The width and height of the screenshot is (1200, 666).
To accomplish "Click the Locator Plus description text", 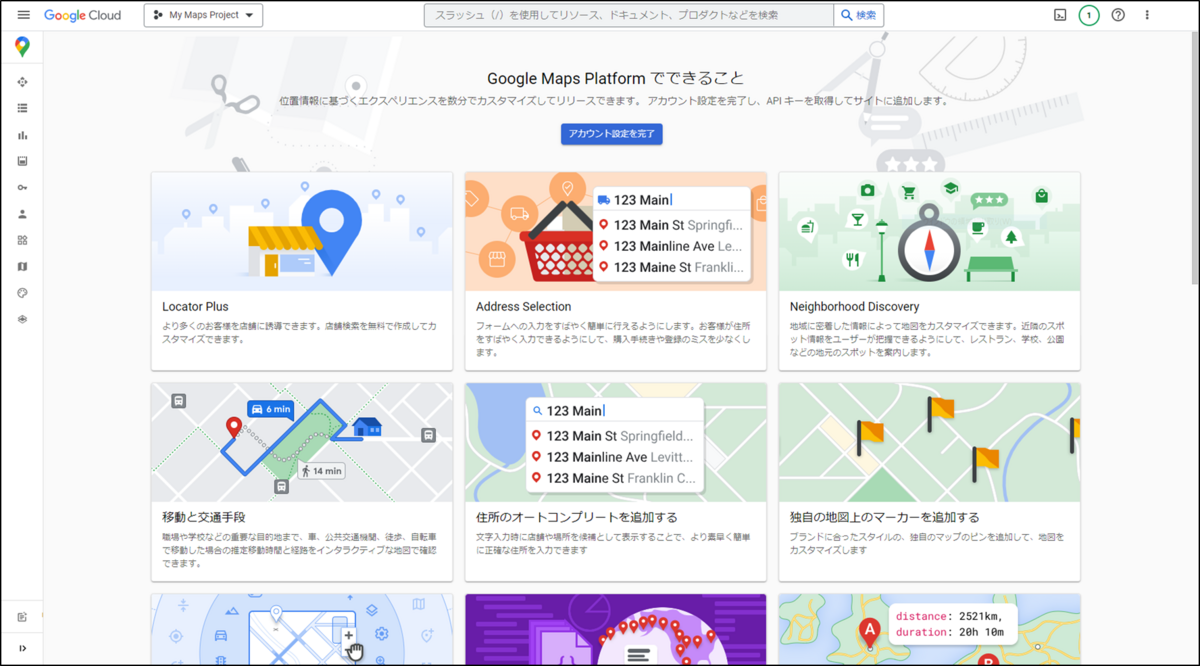I will 300,333.
